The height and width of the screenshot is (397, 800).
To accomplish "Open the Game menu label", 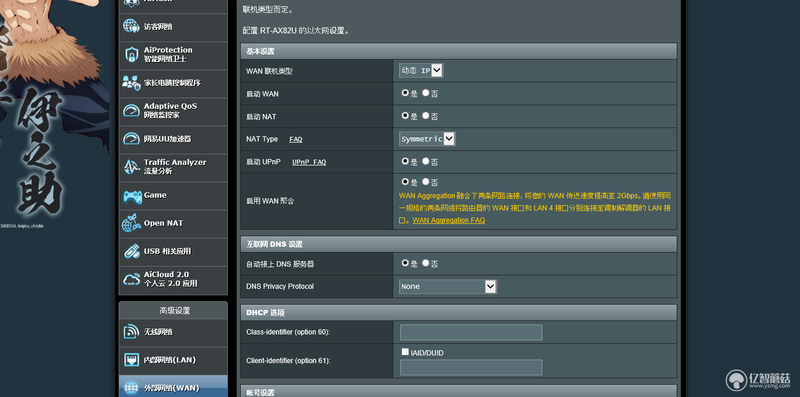I will [155, 195].
